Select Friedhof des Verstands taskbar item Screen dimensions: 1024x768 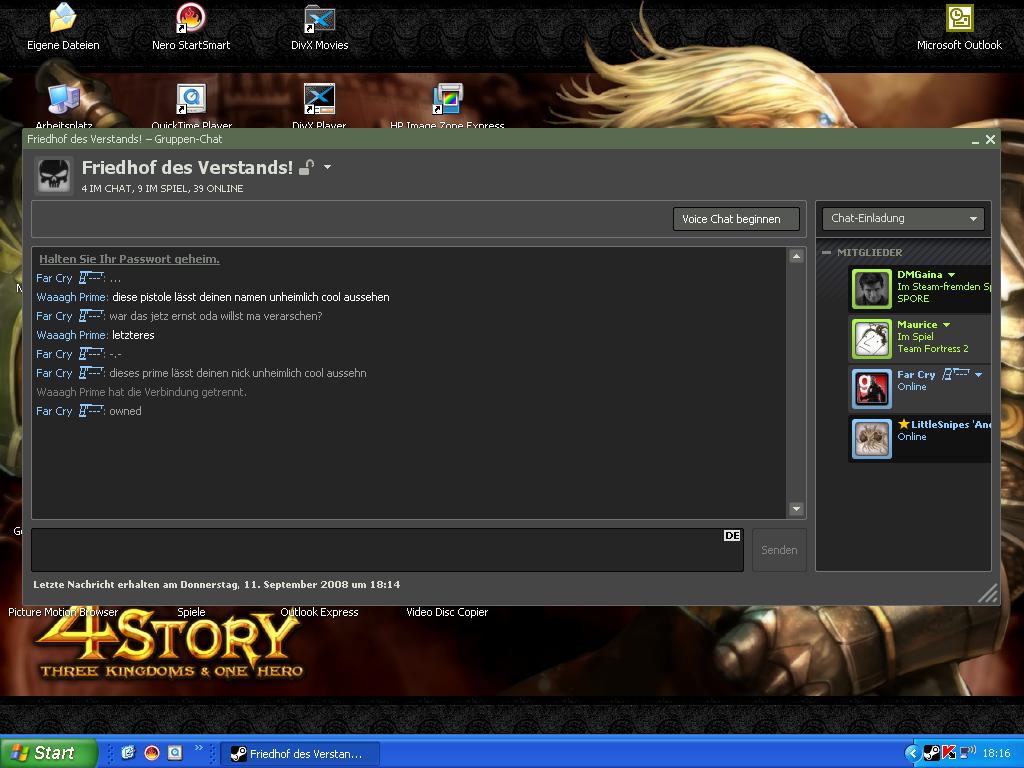coord(299,754)
